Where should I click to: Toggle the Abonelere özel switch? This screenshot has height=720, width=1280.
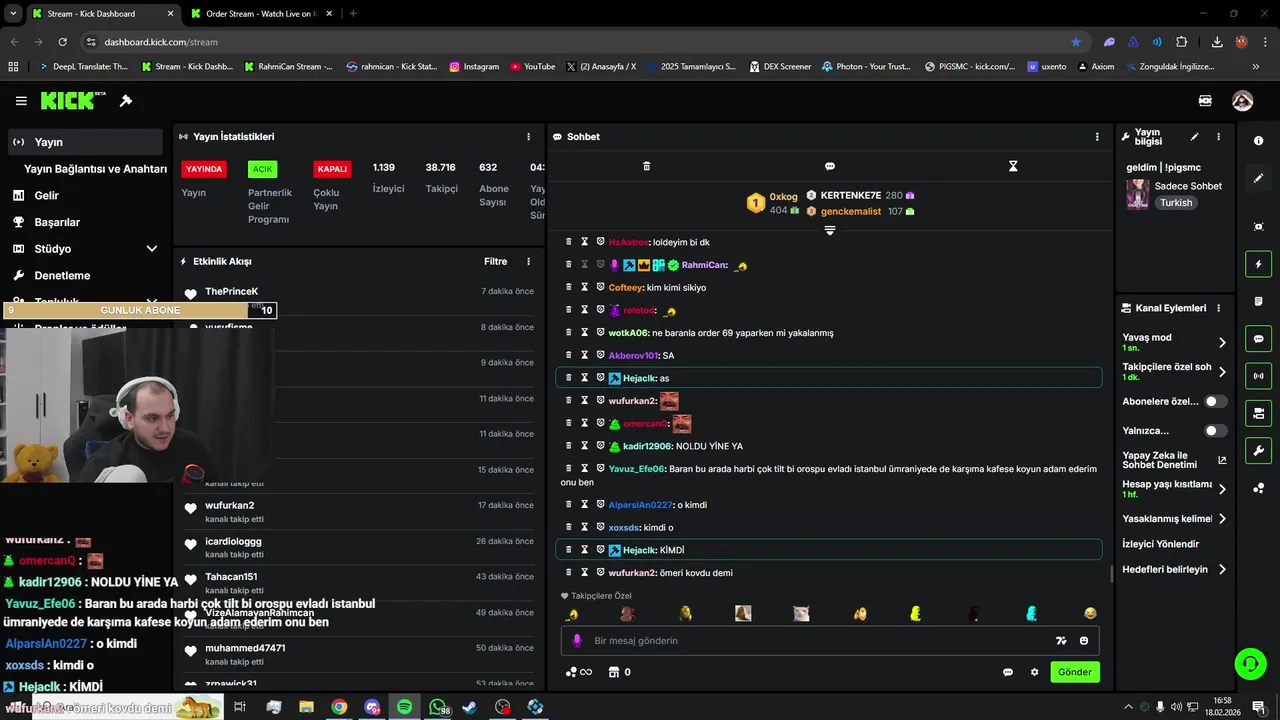(x=1215, y=401)
